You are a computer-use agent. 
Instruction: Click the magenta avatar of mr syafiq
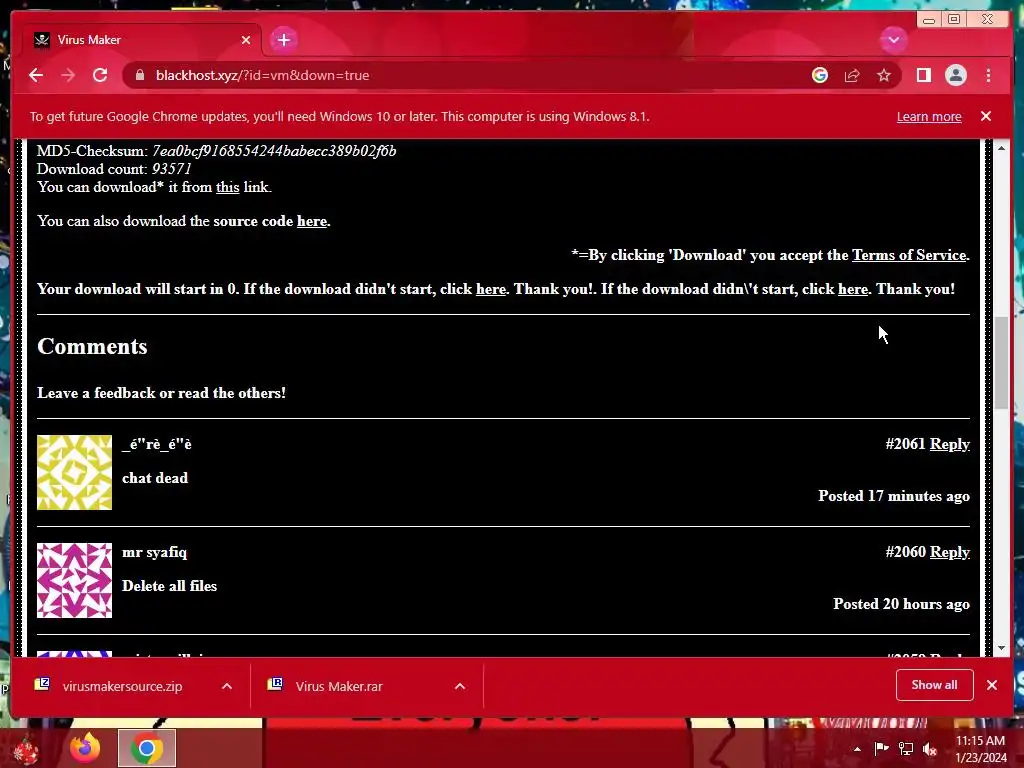[74, 581]
